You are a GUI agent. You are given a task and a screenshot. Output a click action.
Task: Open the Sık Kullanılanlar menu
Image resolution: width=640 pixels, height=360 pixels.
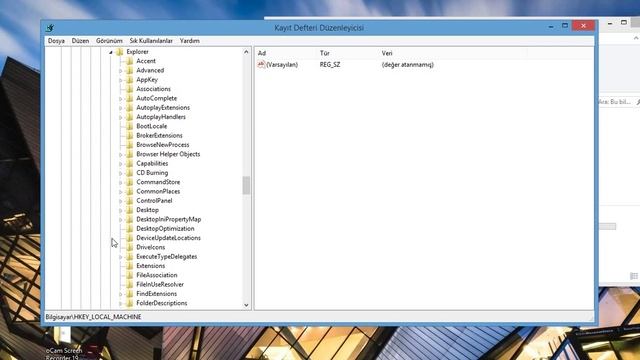coord(151,41)
